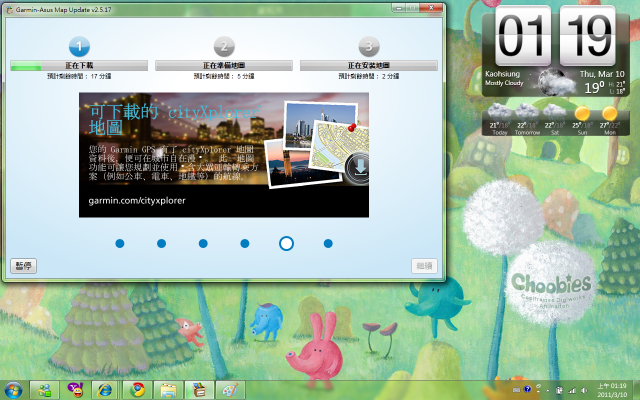Click the hour flip digits on the clock widget
640x400 pixels.
click(x=522, y=35)
